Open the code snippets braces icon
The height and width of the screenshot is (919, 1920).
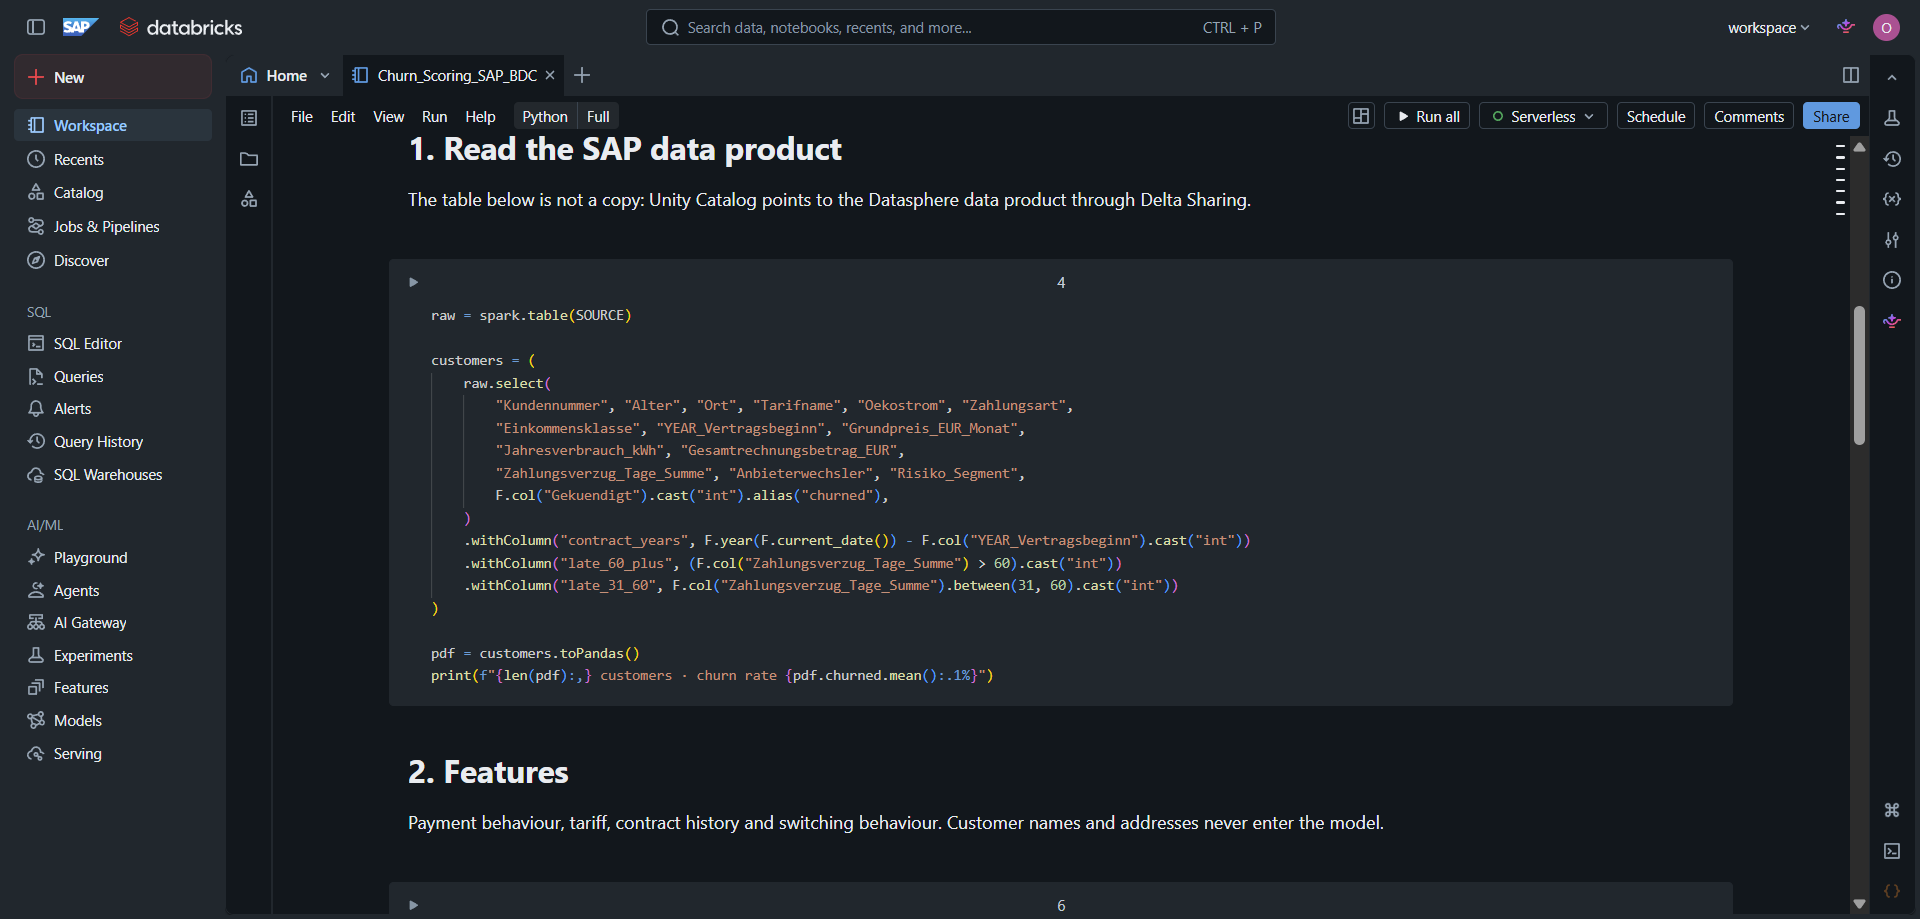coord(1892,891)
